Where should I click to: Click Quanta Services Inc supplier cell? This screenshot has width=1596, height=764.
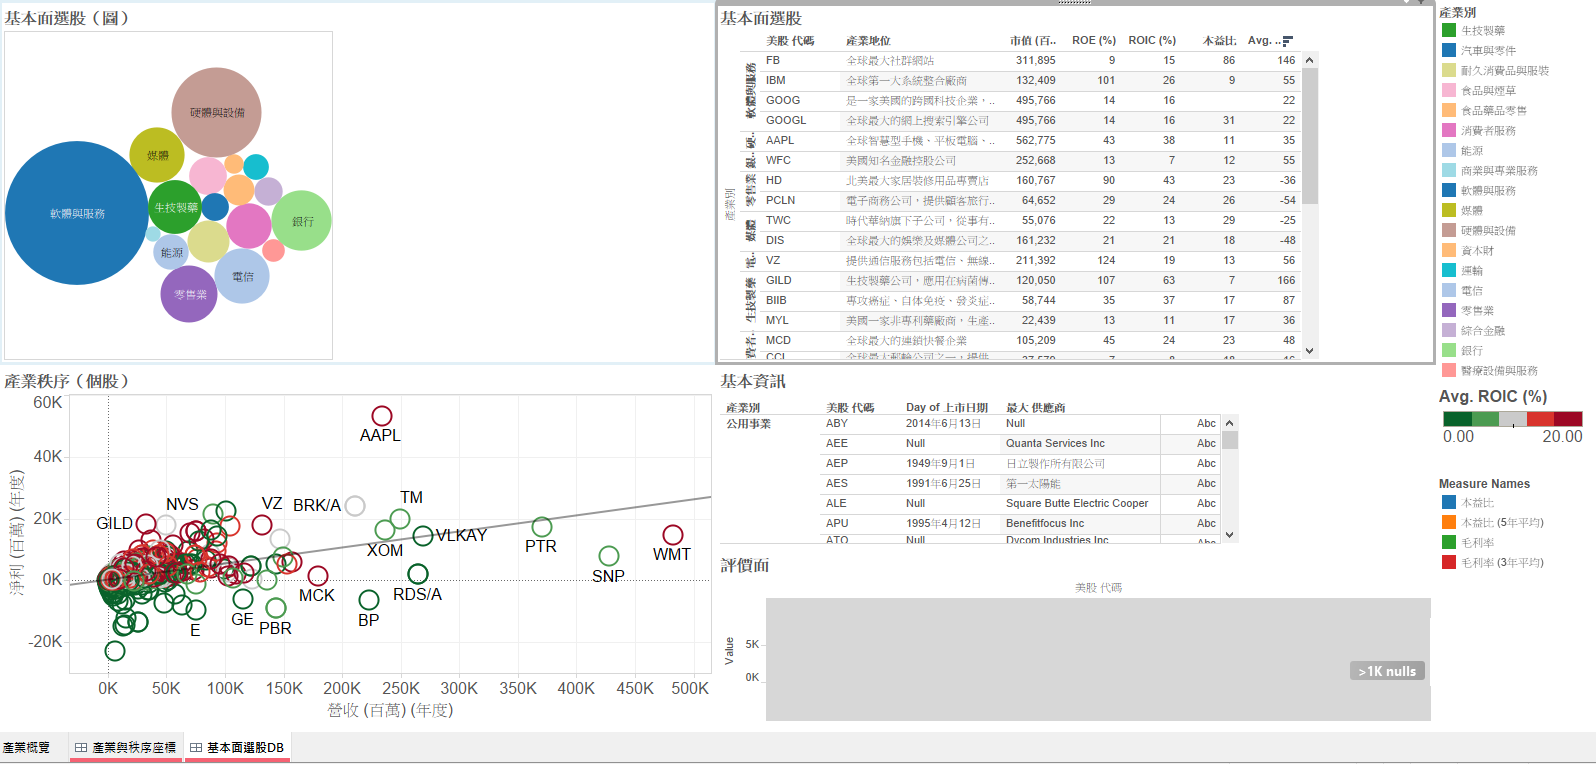click(x=1055, y=444)
